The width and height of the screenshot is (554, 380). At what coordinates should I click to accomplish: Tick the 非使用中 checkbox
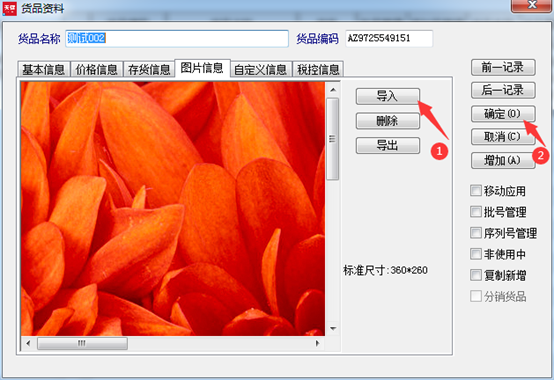pyautogui.click(x=476, y=254)
